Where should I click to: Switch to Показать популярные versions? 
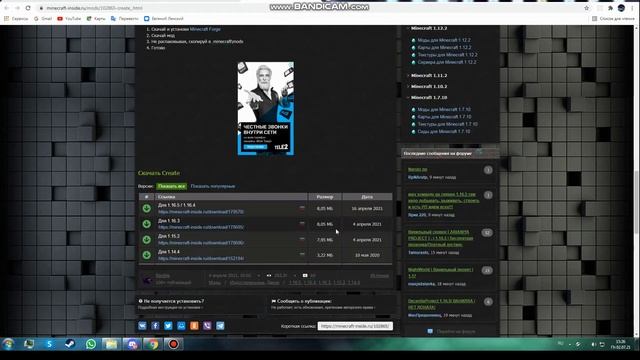pyautogui.click(x=213, y=186)
